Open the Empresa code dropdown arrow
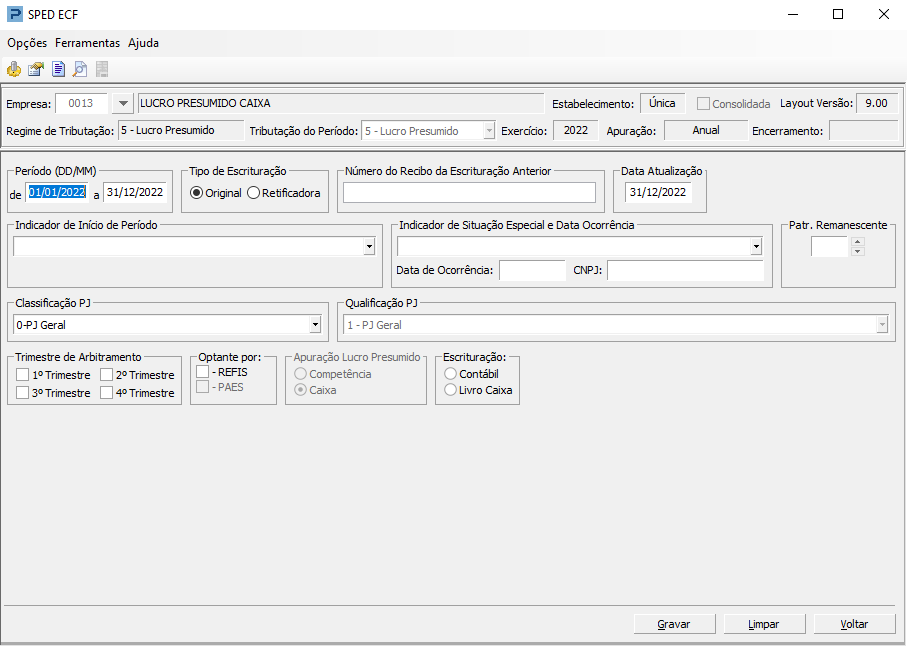Screen dimensions: 907x647 point(123,103)
